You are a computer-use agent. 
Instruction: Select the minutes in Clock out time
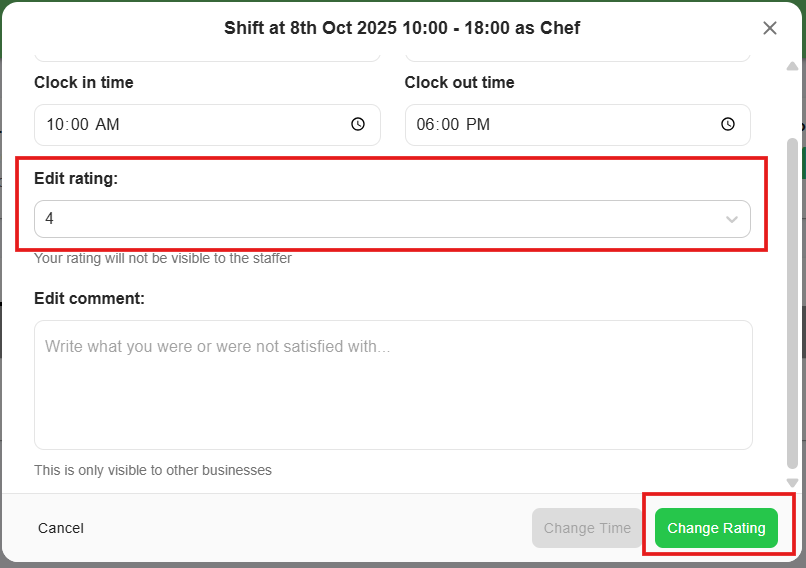(451, 125)
